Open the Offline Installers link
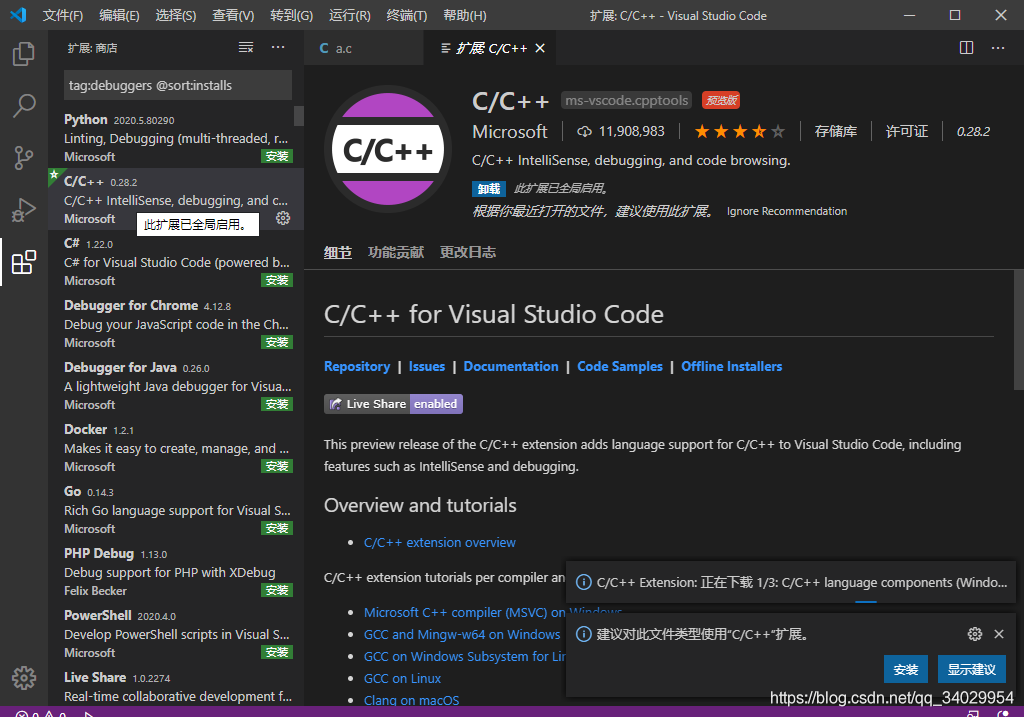The image size is (1024, 717). (x=731, y=366)
